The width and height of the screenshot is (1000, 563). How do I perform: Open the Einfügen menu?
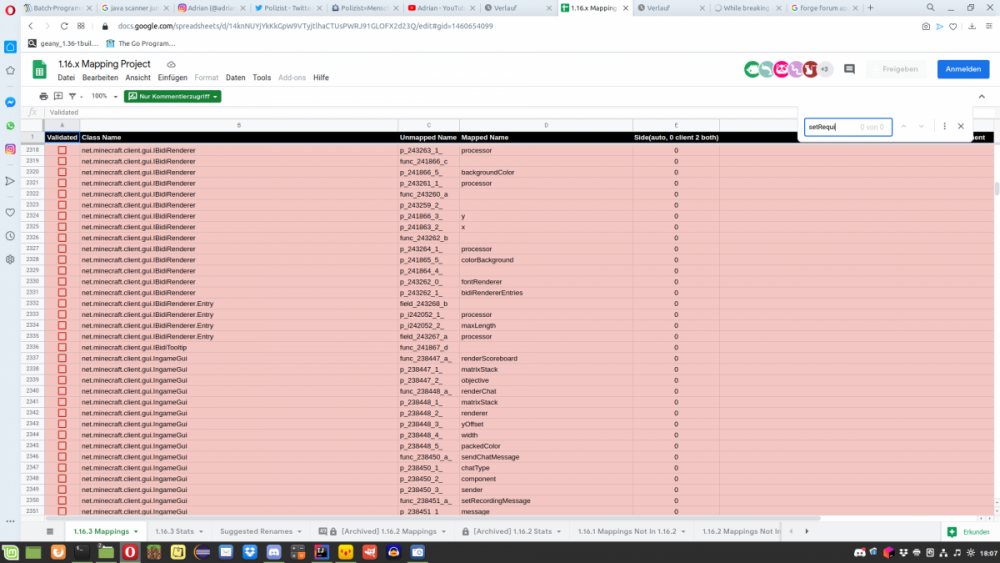pyautogui.click(x=172, y=78)
